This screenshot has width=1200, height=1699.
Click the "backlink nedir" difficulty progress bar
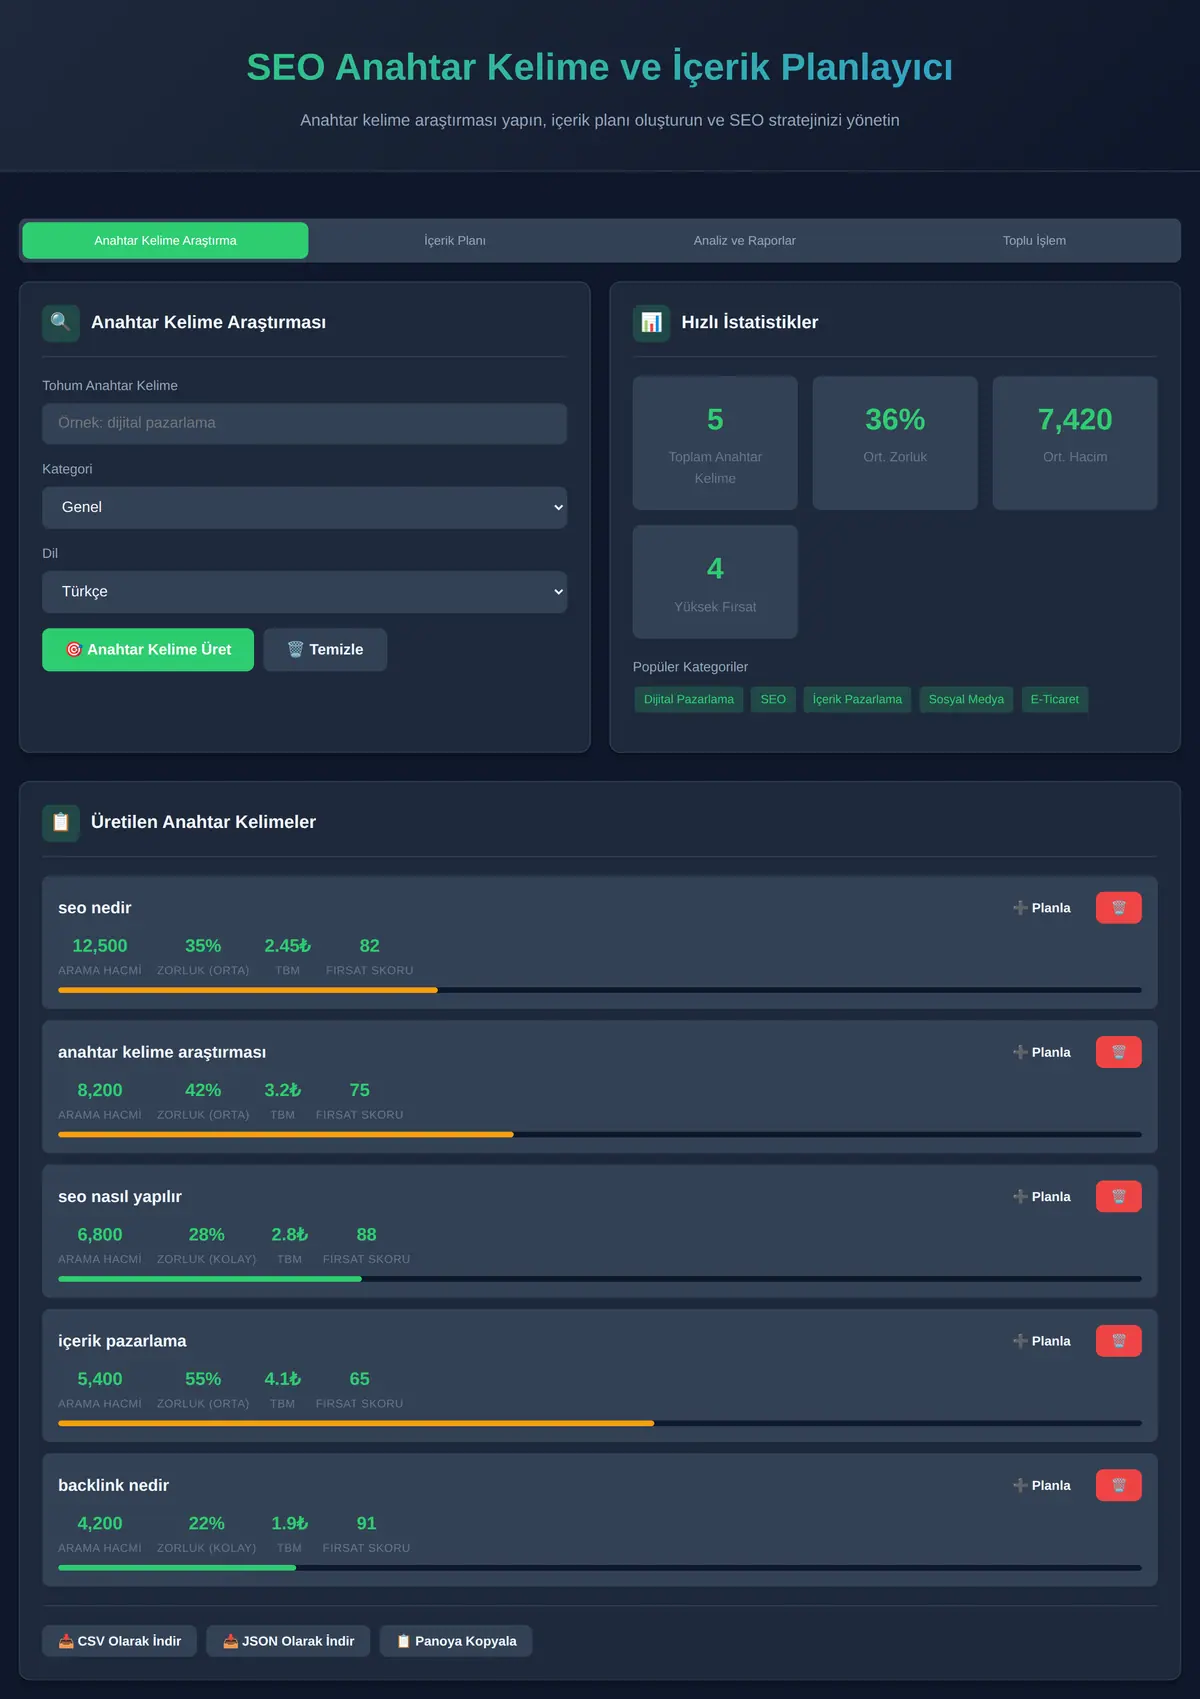coord(600,1568)
